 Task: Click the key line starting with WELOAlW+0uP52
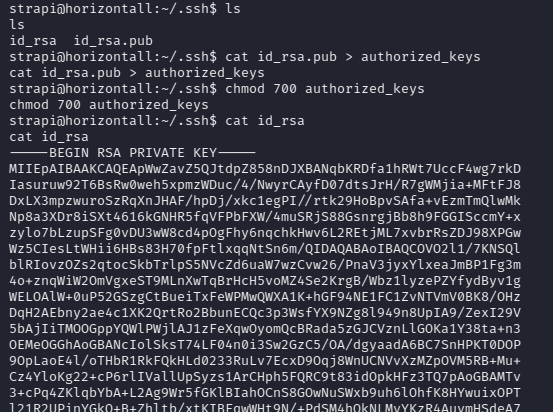pos(265,297)
